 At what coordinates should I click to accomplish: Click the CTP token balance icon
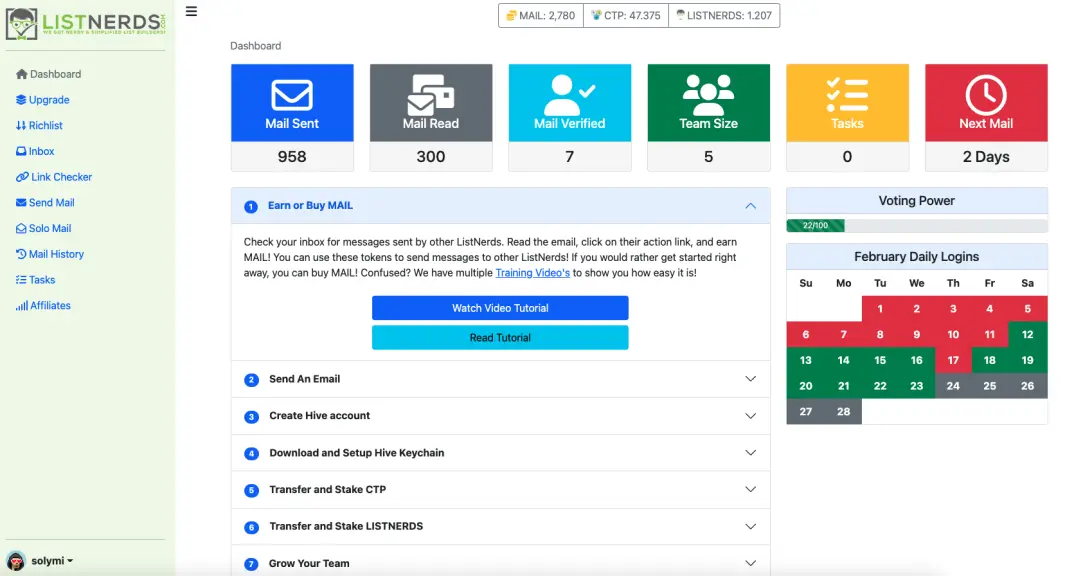(596, 15)
